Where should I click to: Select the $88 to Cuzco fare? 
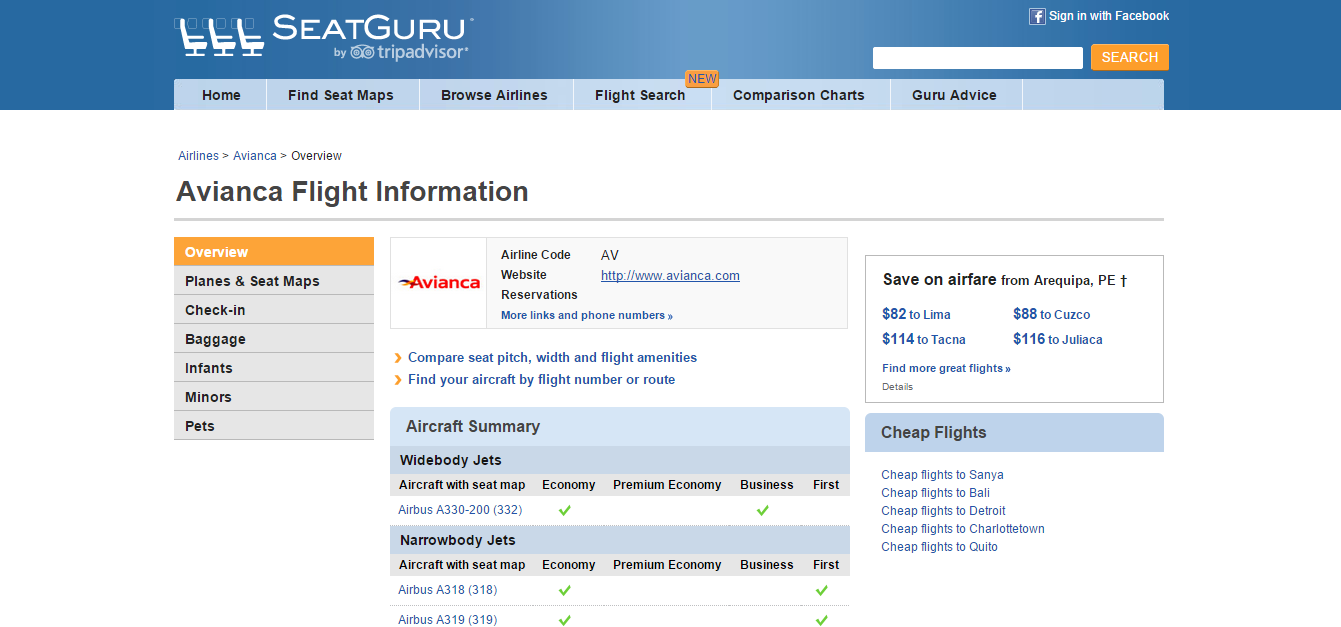(1052, 314)
